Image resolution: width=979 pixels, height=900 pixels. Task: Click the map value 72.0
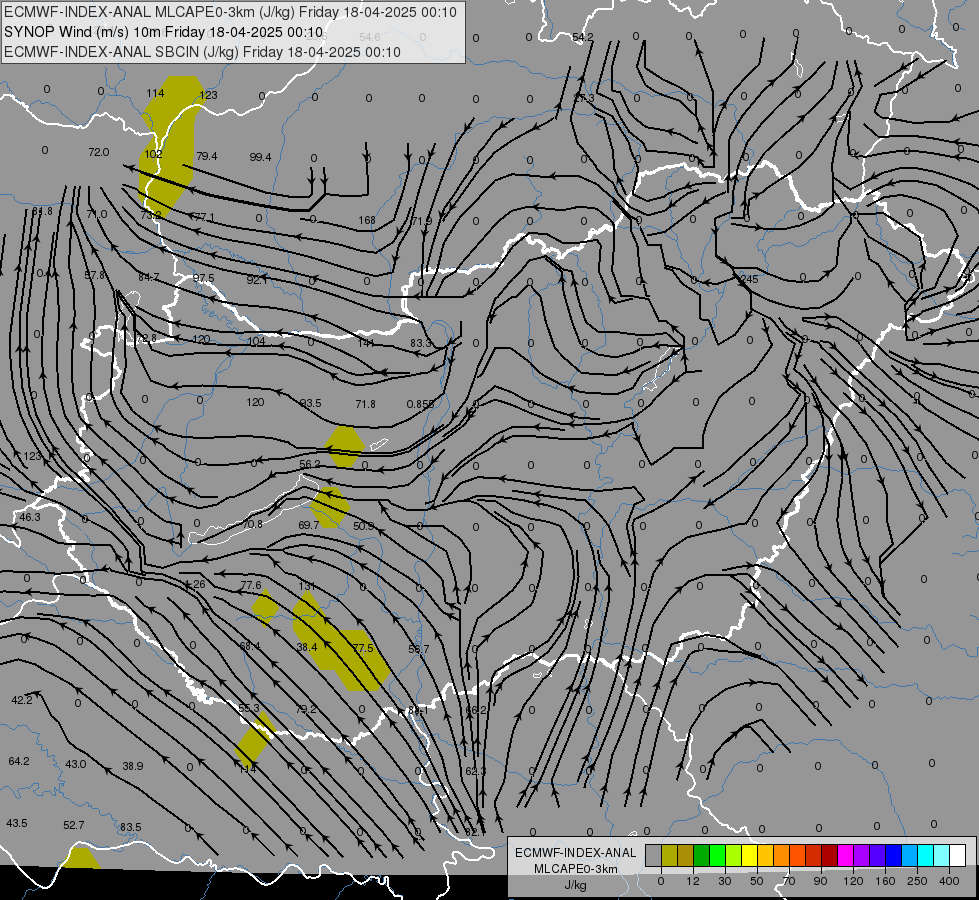(x=99, y=152)
